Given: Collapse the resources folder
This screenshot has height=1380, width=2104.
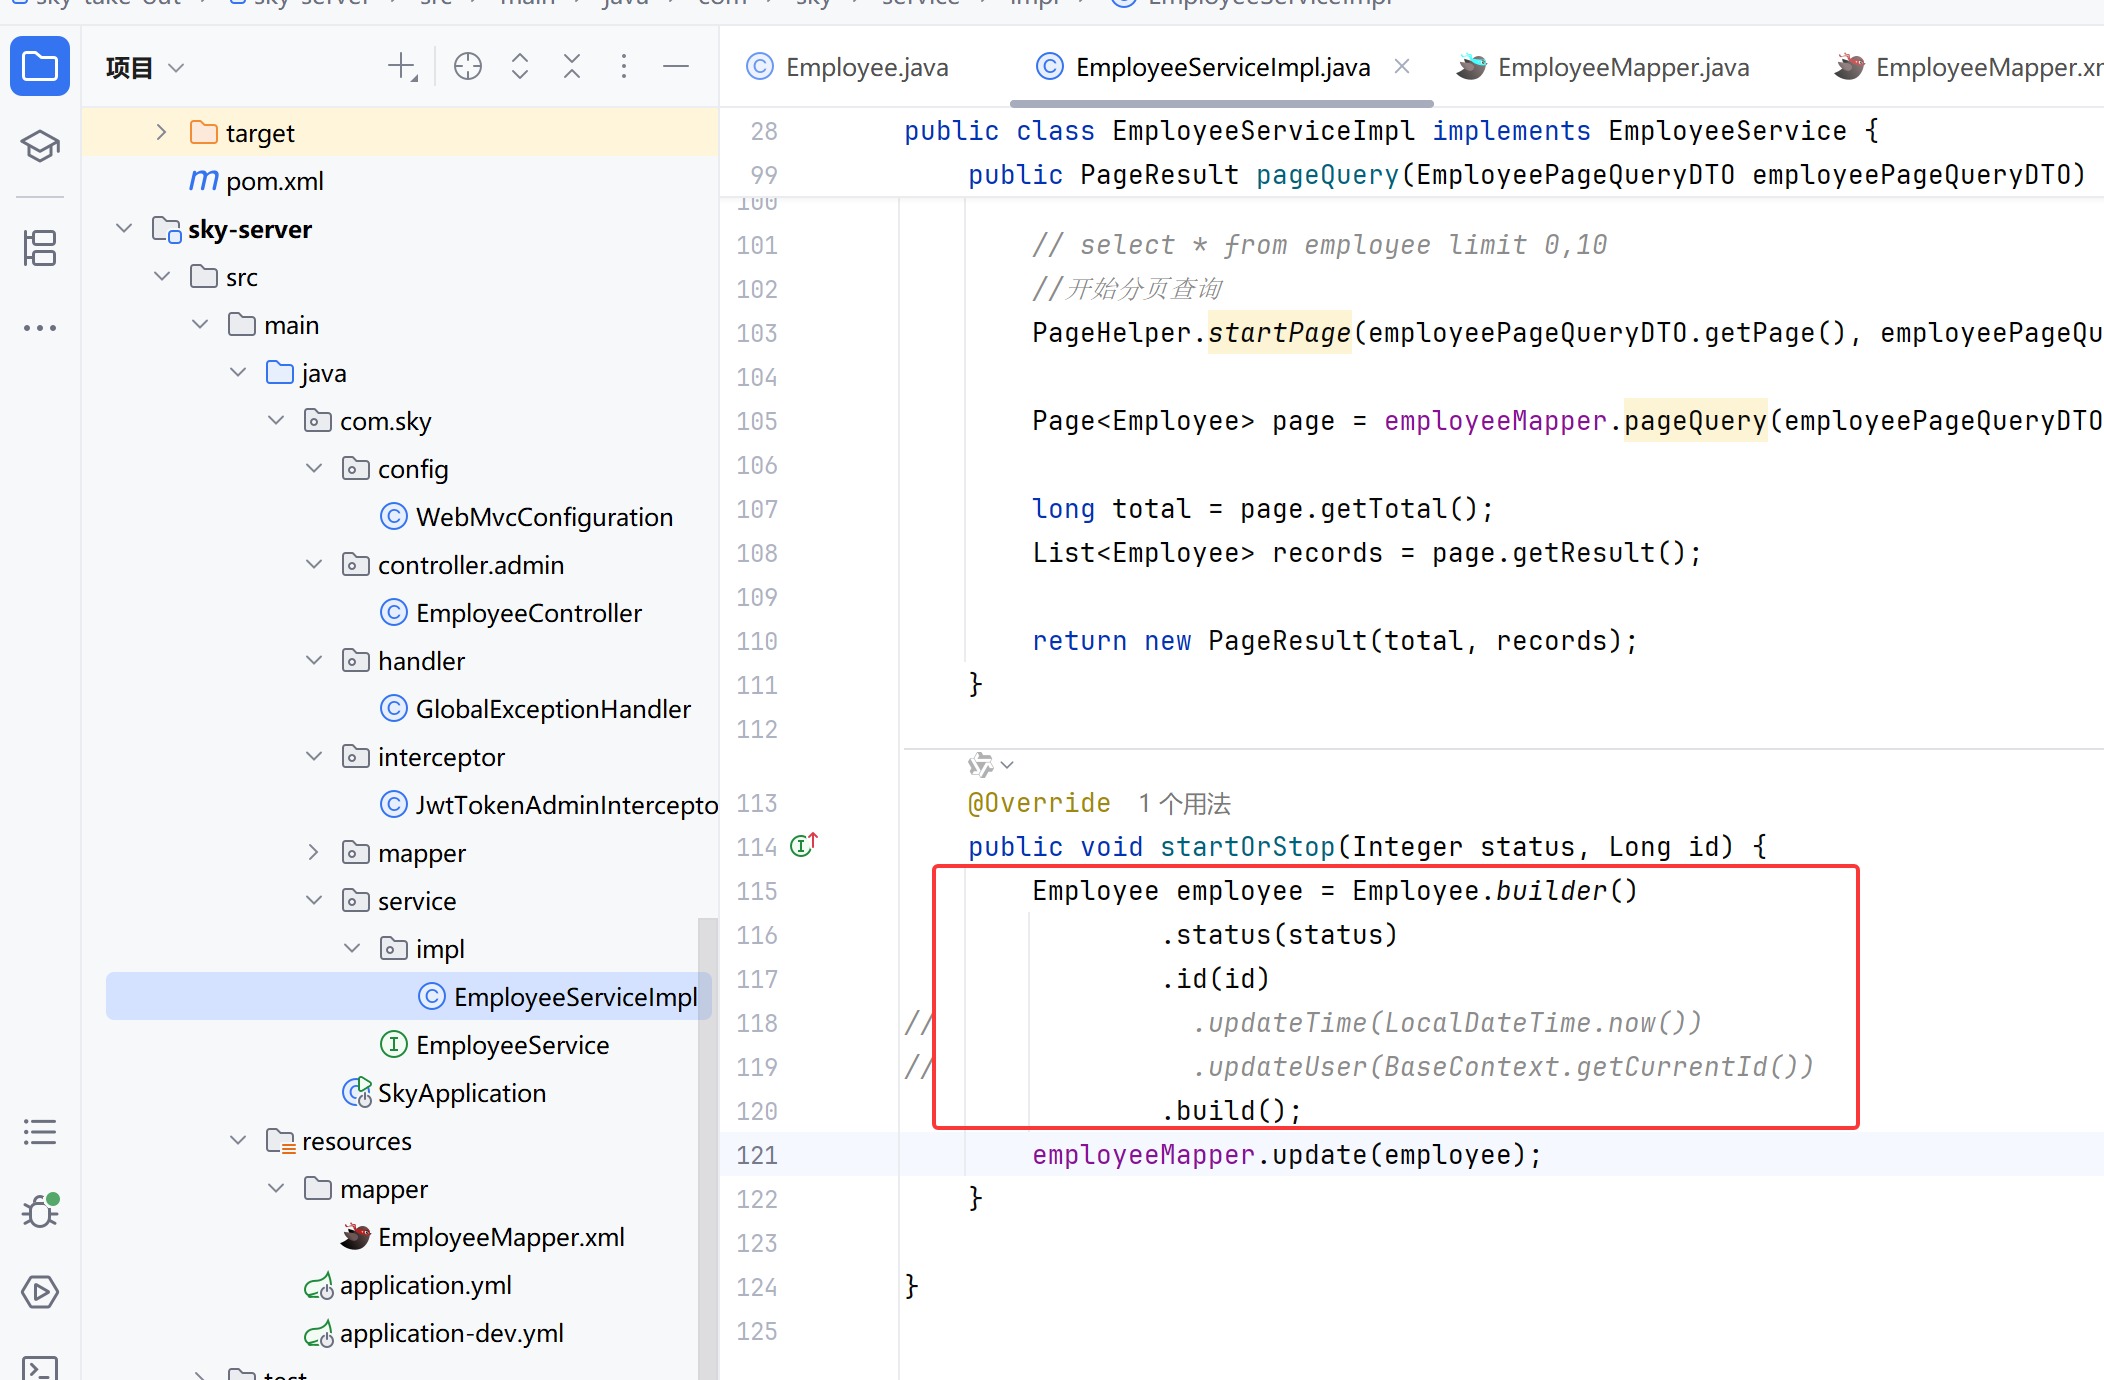Looking at the screenshot, I should point(238,1140).
